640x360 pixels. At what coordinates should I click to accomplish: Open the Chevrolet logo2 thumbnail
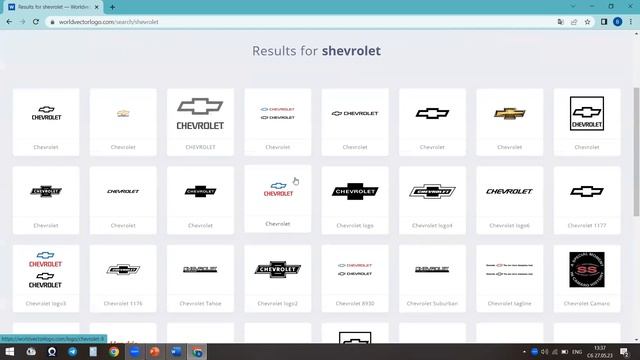coord(278,269)
